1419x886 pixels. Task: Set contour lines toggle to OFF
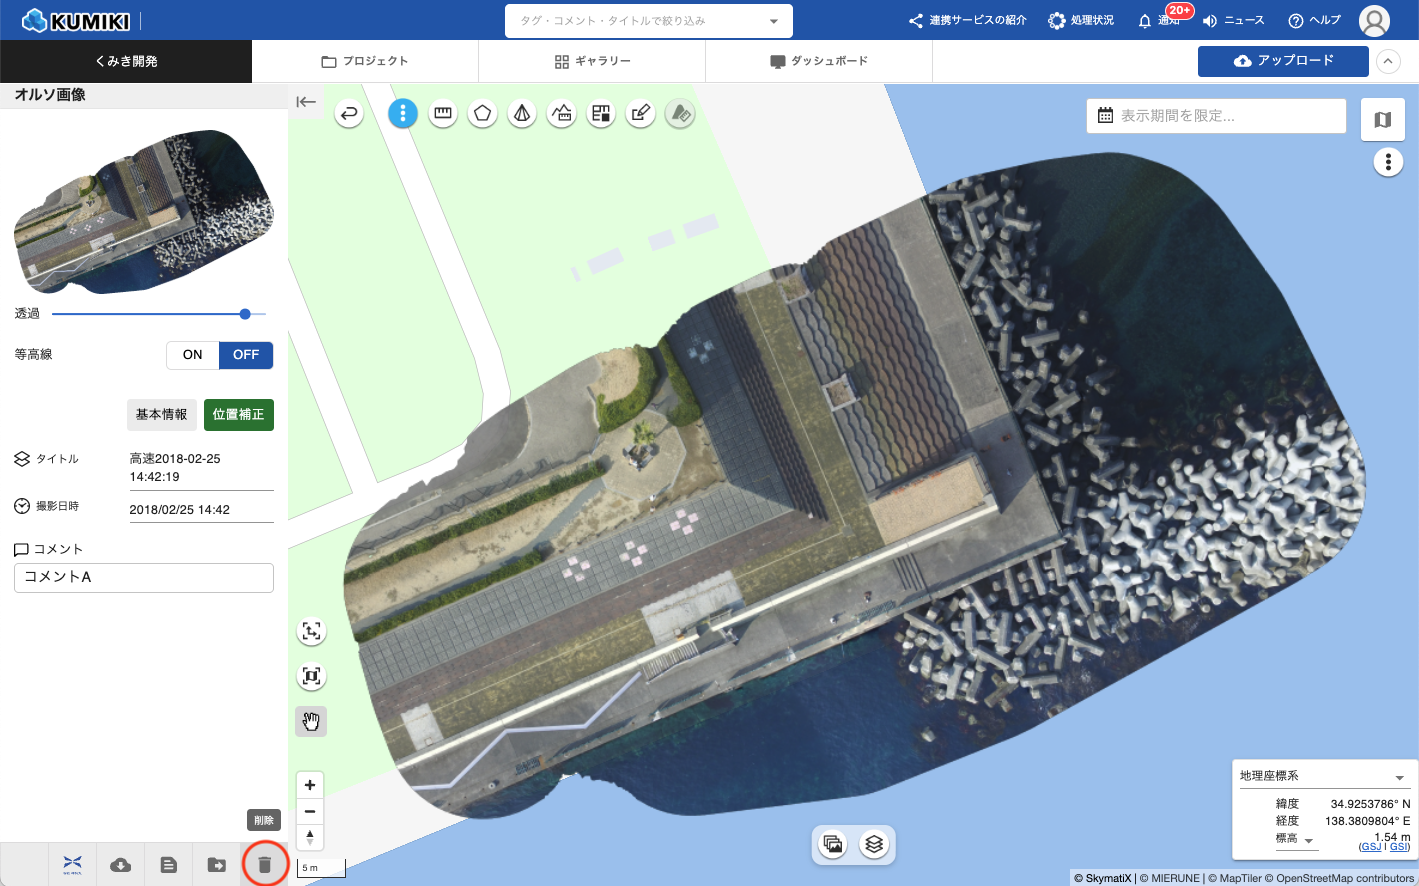coord(246,355)
